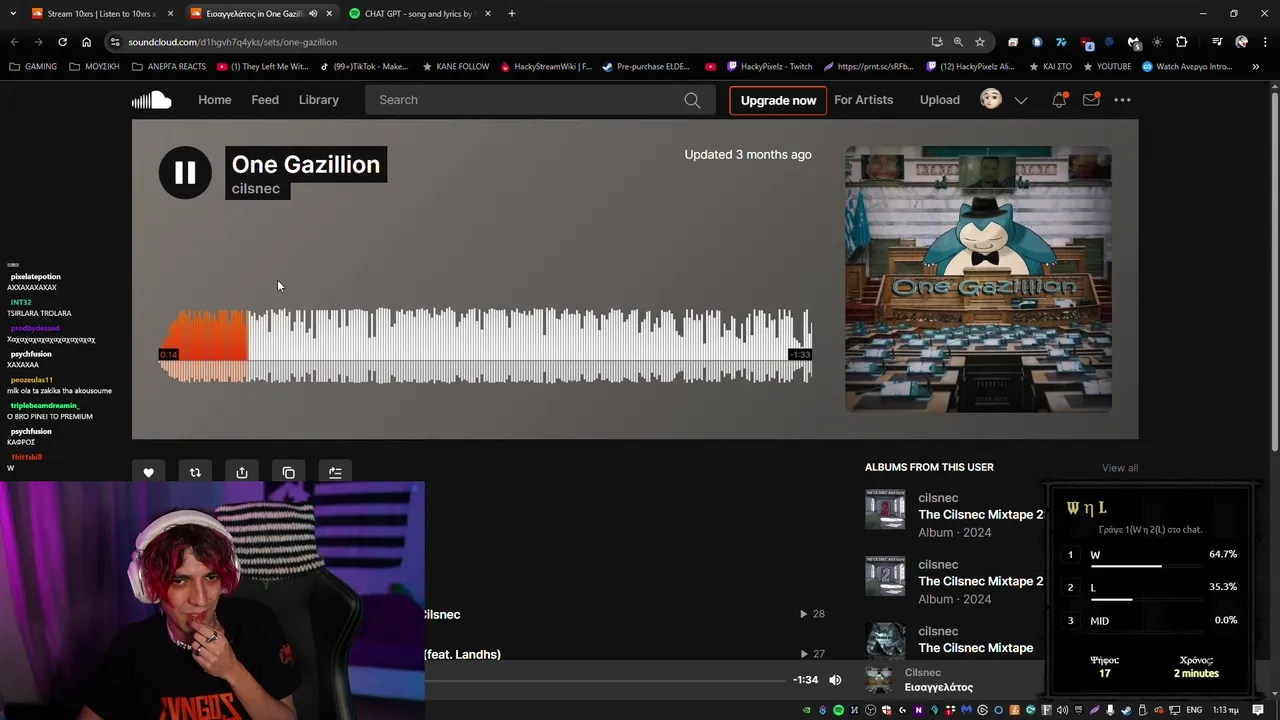Screen dimensions: 1280x720
Task: Open Spotify icon in system tray
Action: click(838, 710)
